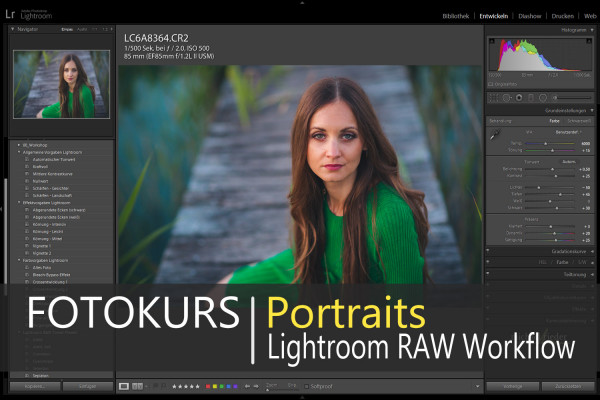Click the Autom. tone button
Screen dimensions: 600x400
[569, 162]
